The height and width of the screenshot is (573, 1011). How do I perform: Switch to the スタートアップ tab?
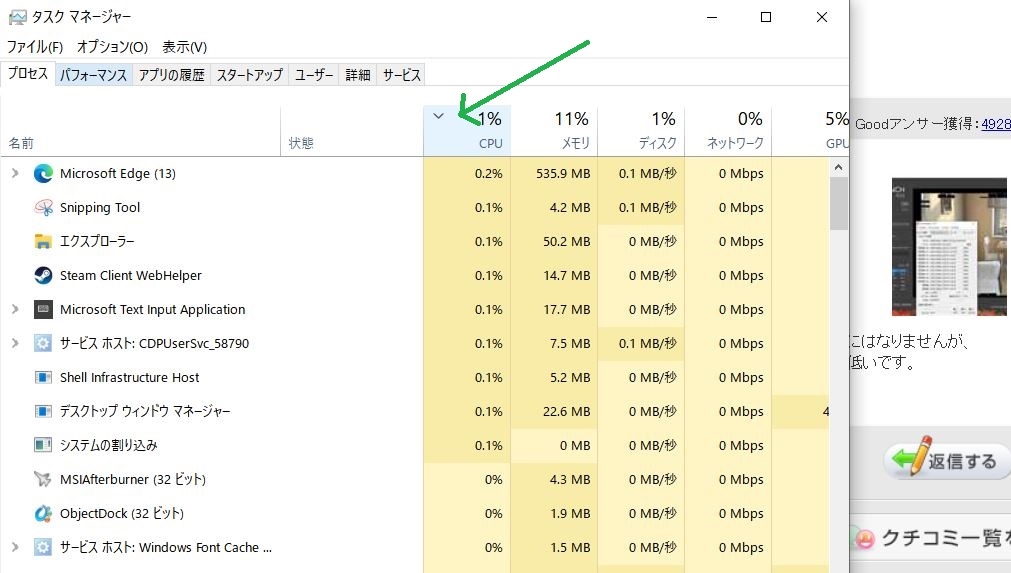(x=250, y=75)
